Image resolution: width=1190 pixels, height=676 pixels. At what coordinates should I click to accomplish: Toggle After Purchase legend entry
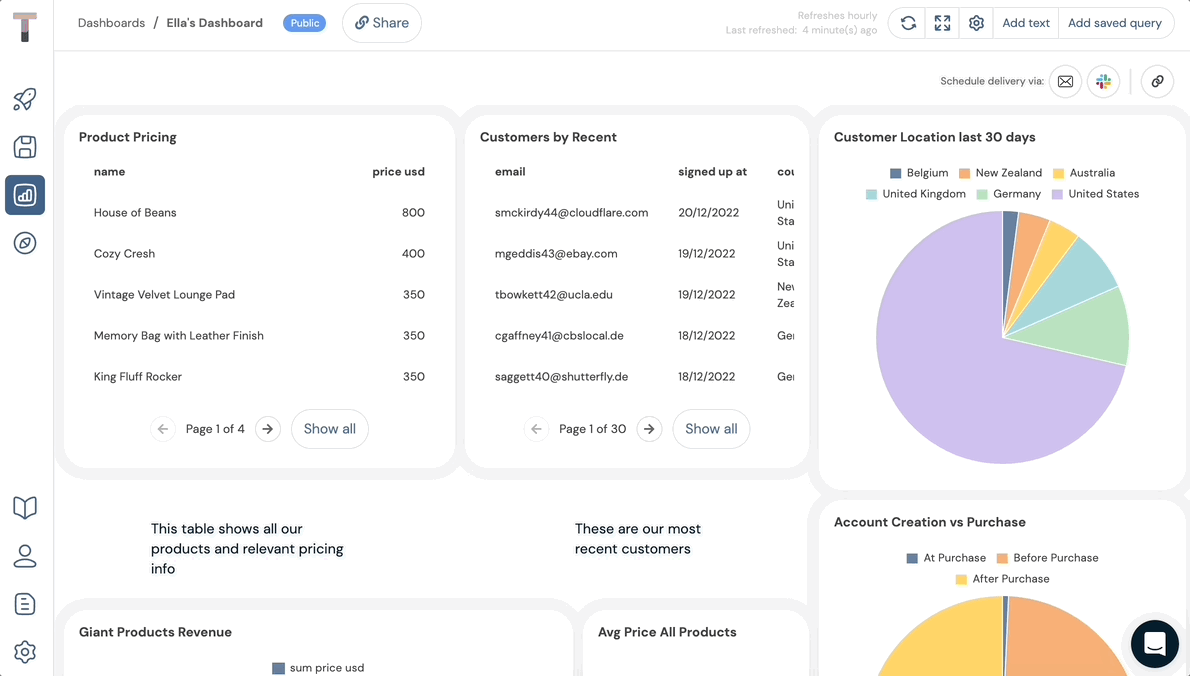(x=1003, y=579)
